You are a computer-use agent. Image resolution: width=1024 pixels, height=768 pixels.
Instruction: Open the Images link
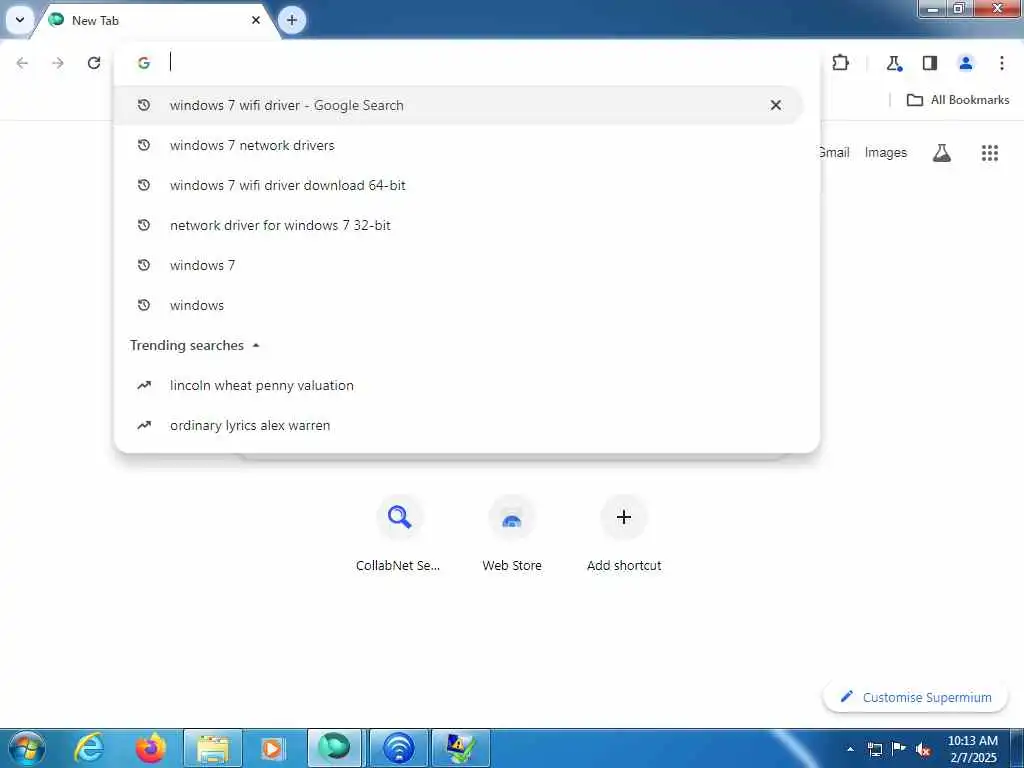pyautogui.click(x=886, y=153)
